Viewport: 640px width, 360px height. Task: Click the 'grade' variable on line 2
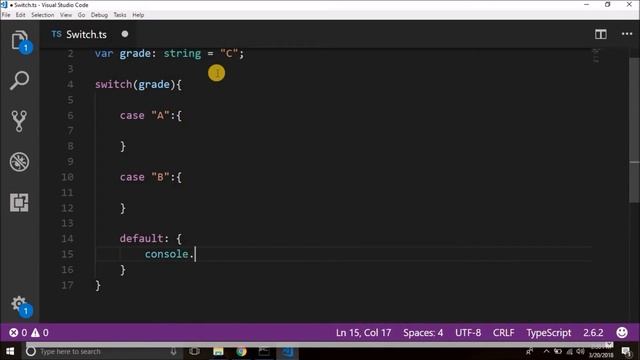coord(135,53)
